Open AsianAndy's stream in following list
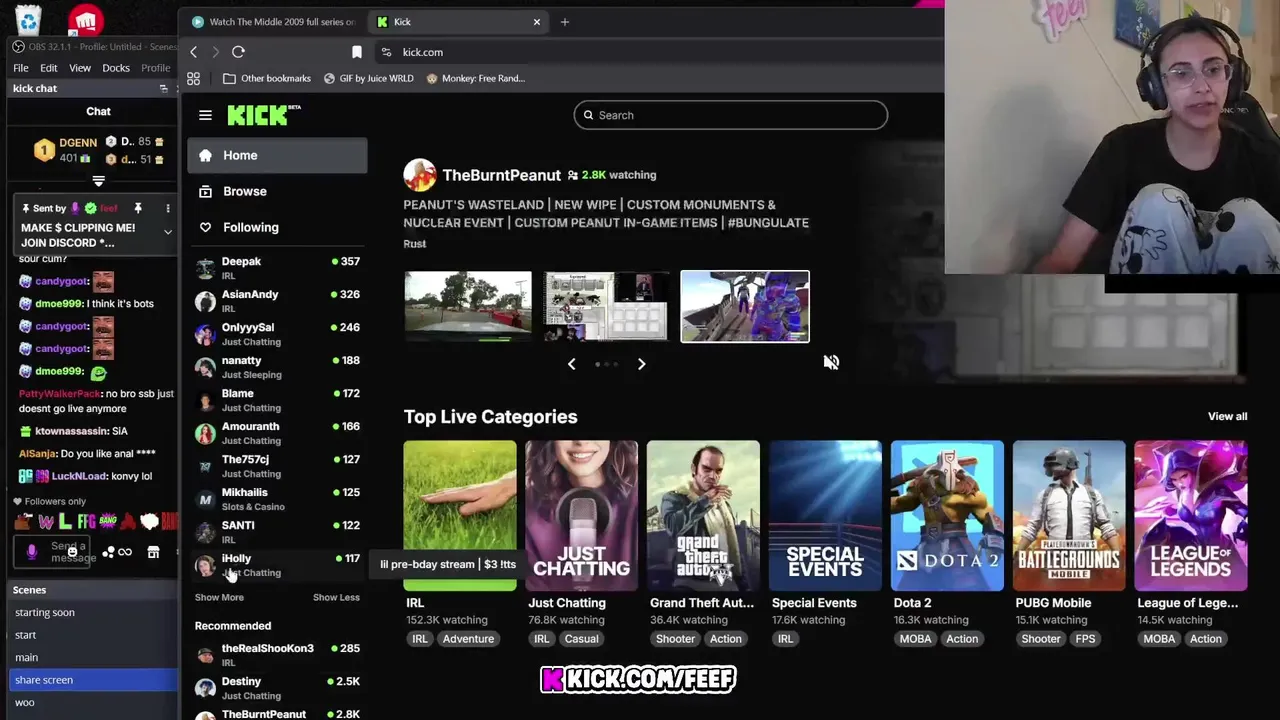The image size is (1280, 720). click(x=277, y=301)
